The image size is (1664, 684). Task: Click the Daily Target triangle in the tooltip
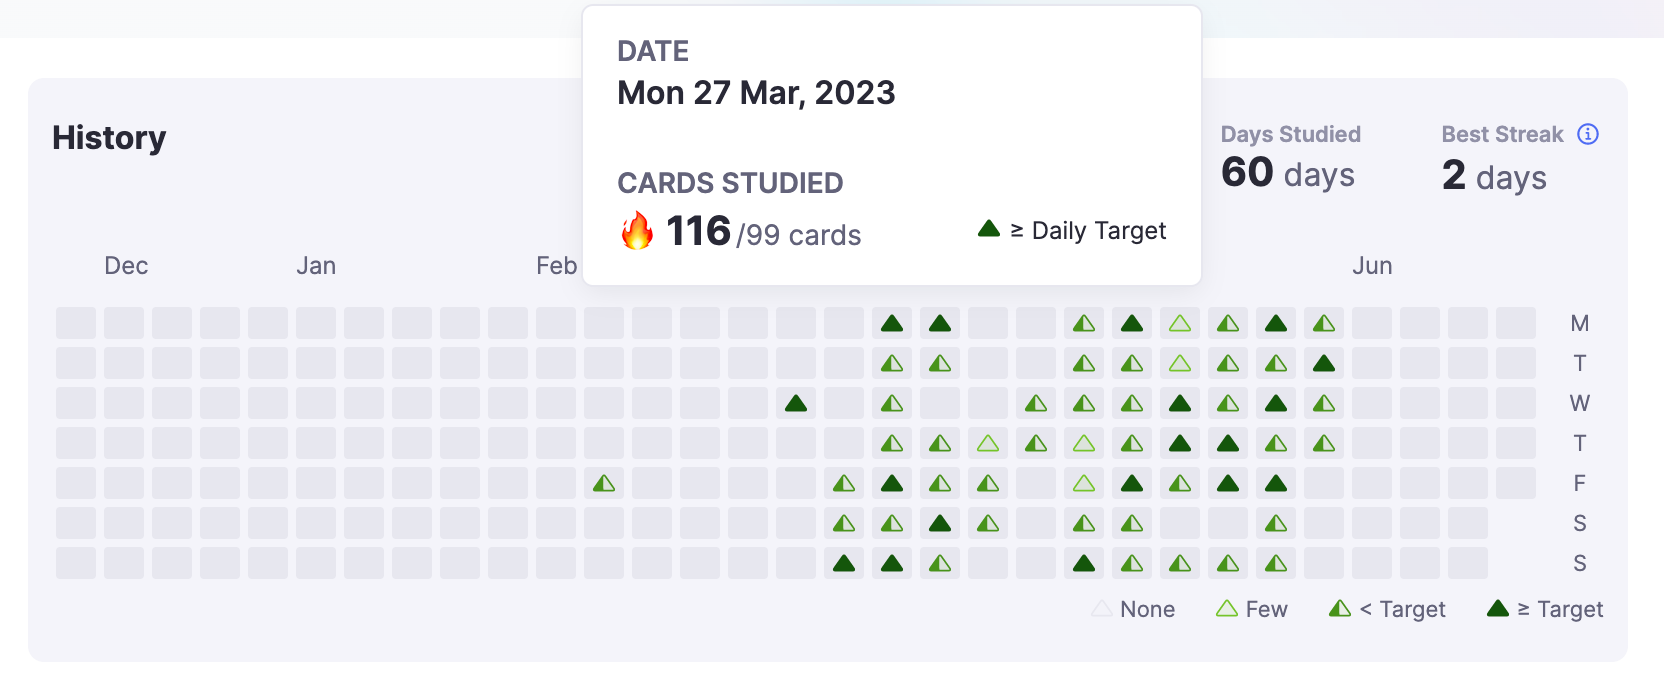pyautogui.click(x=989, y=229)
